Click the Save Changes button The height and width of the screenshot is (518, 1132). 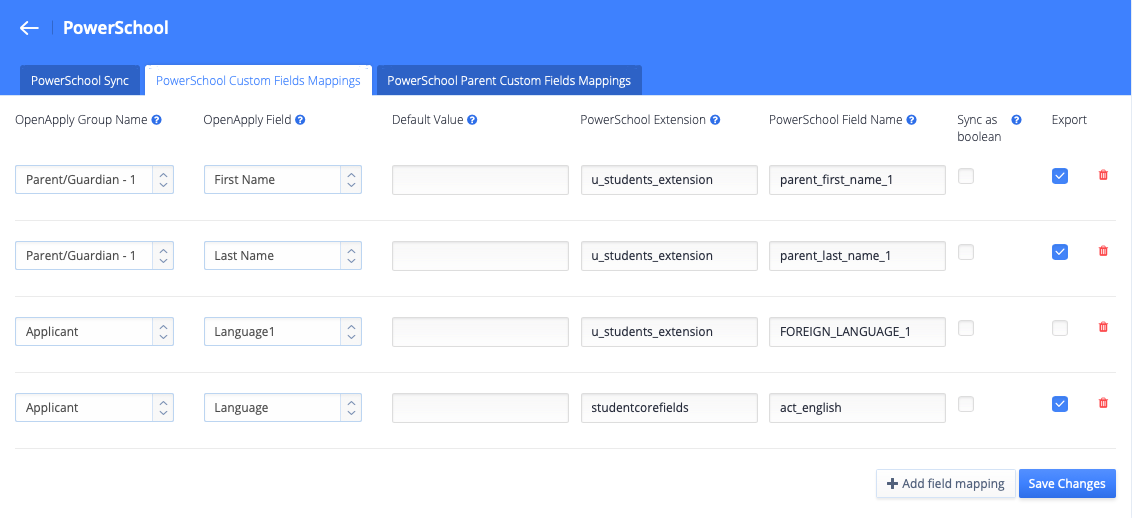click(x=1067, y=483)
